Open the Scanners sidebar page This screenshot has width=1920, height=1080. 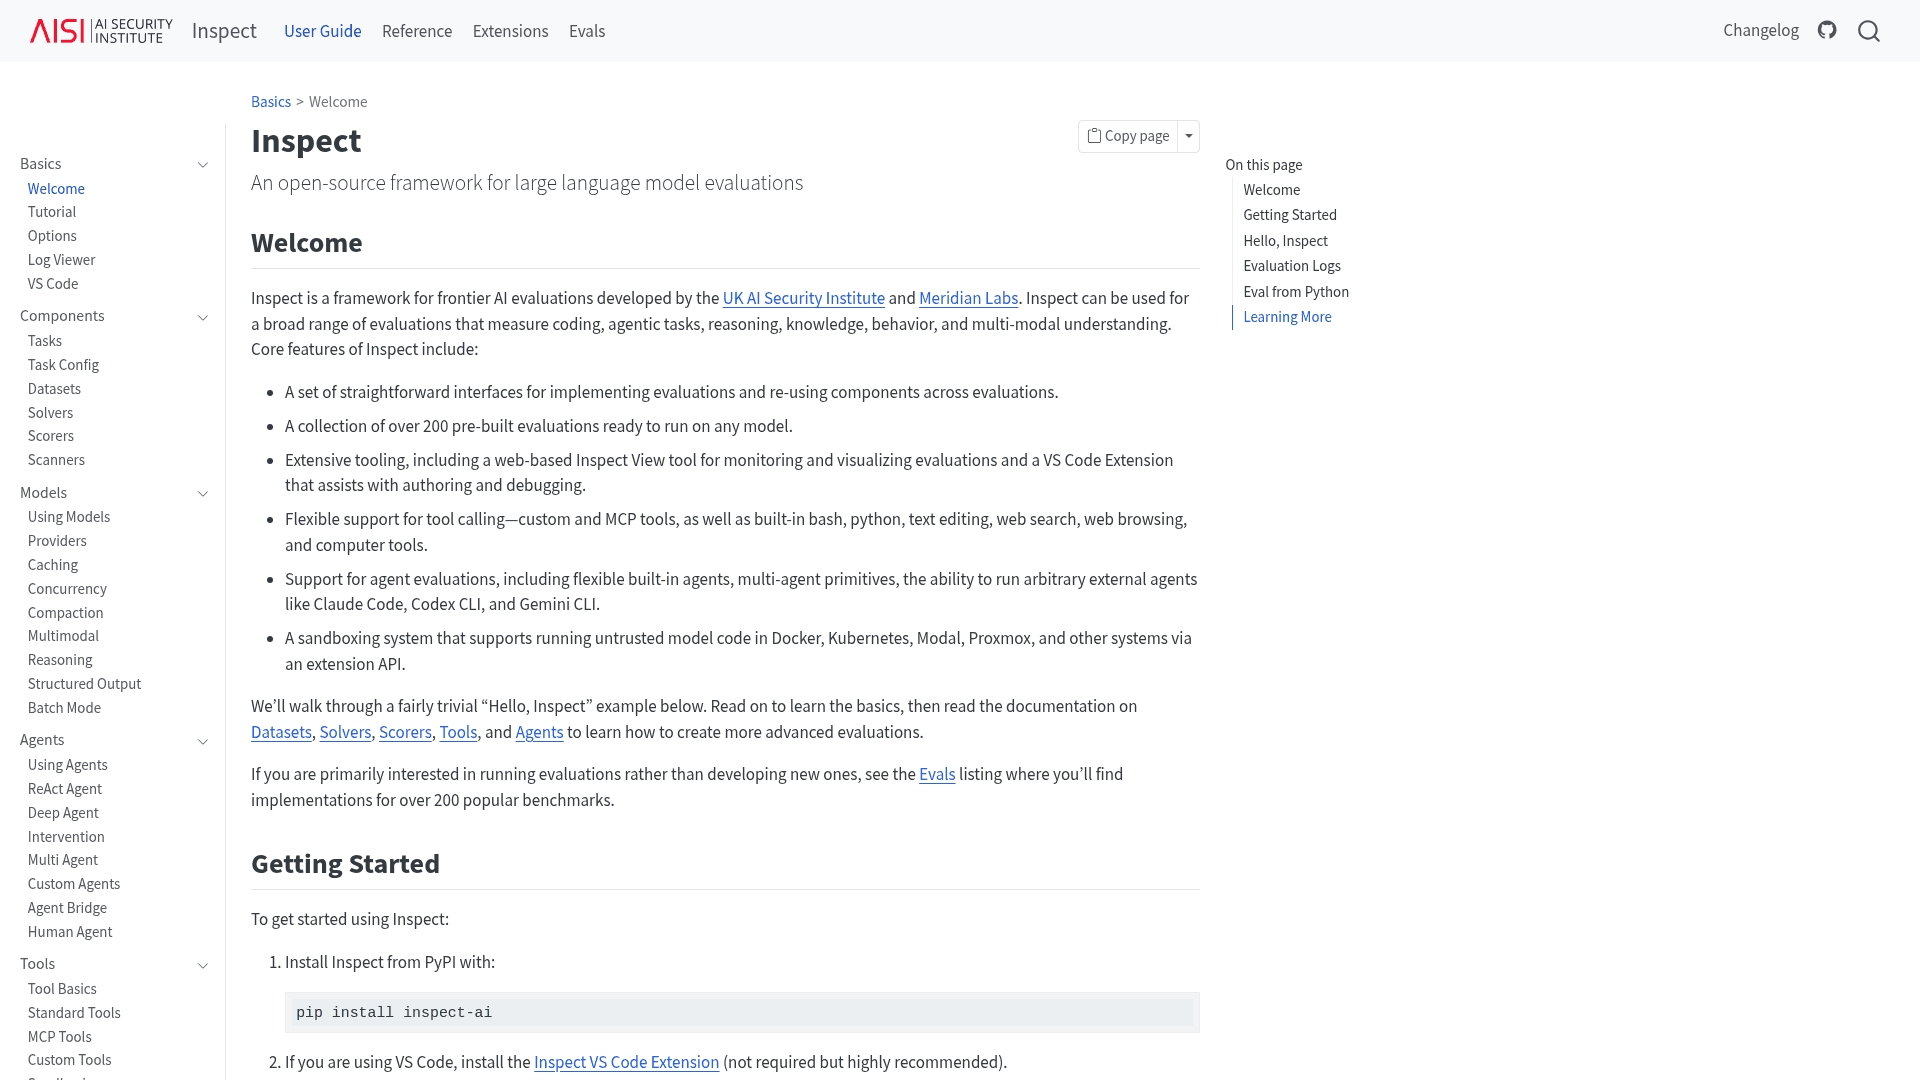[x=56, y=460]
